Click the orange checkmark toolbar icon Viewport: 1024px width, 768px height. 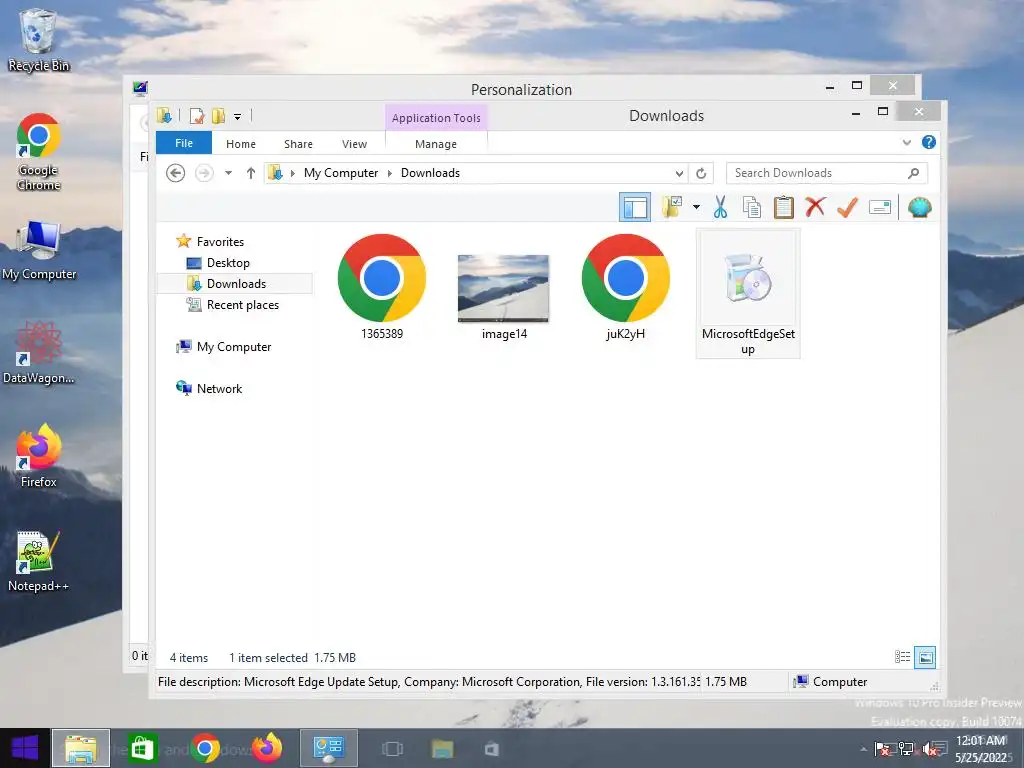(x=847, y=208)
